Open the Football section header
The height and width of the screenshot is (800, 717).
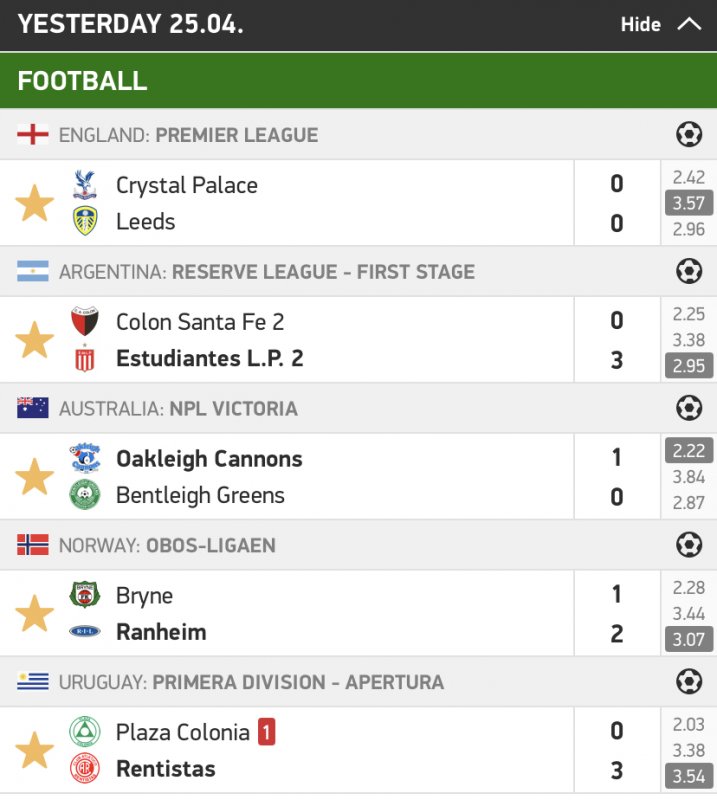pos(82,81)
